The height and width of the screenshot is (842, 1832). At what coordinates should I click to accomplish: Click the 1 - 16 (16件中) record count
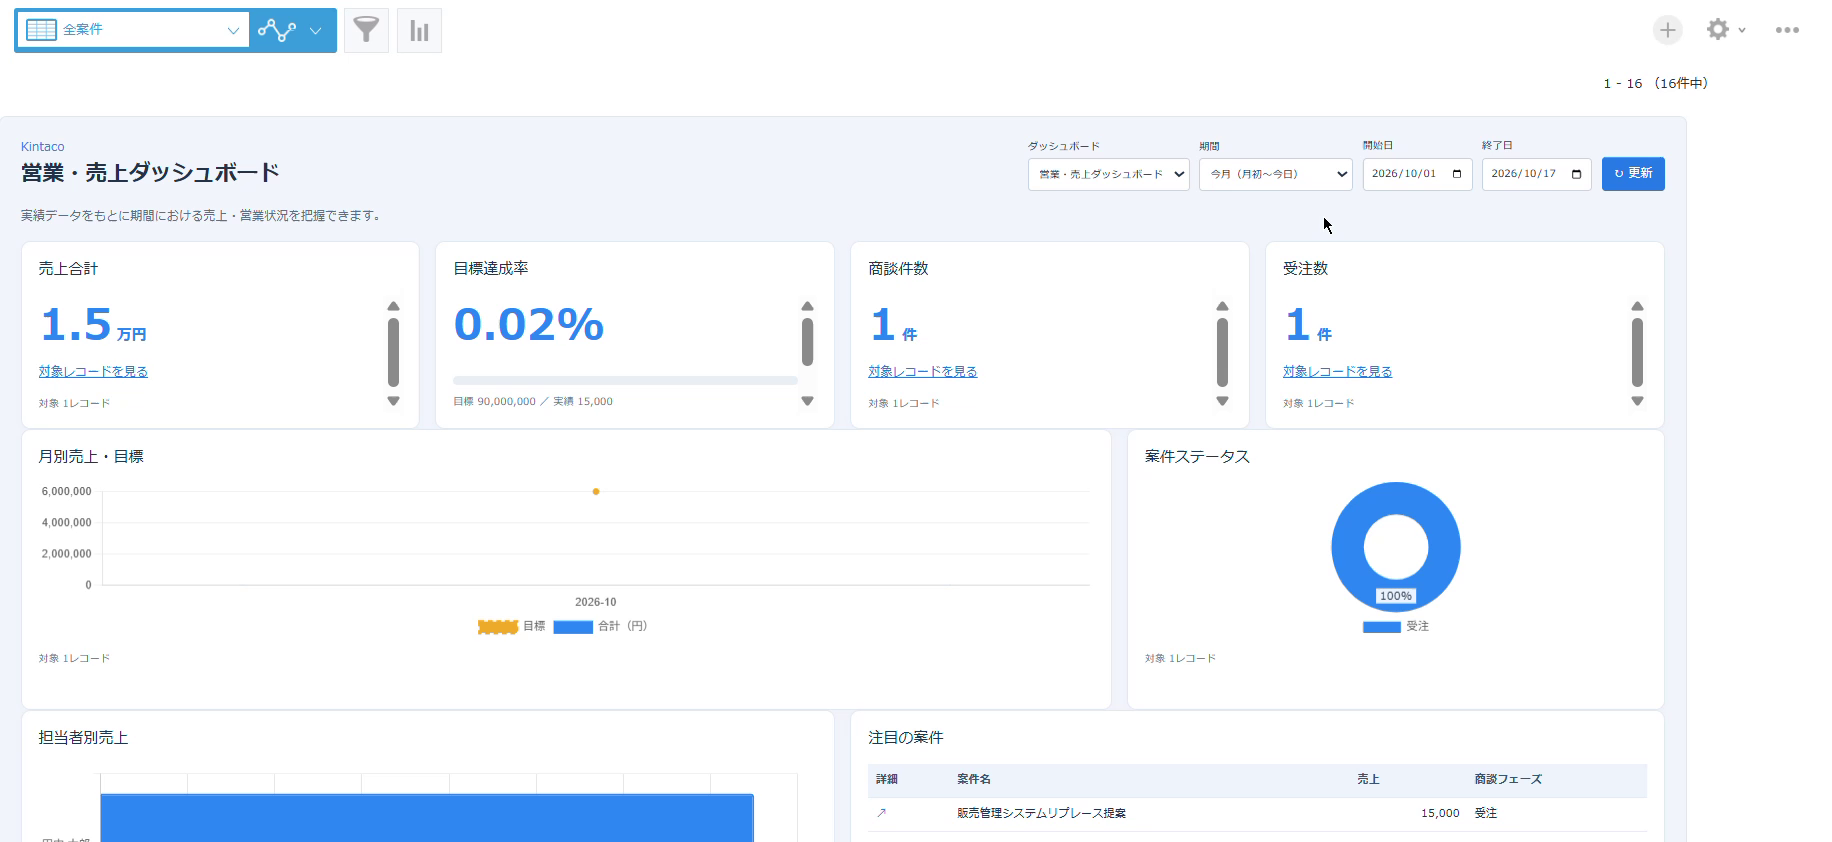click(x=1656, y=84)
